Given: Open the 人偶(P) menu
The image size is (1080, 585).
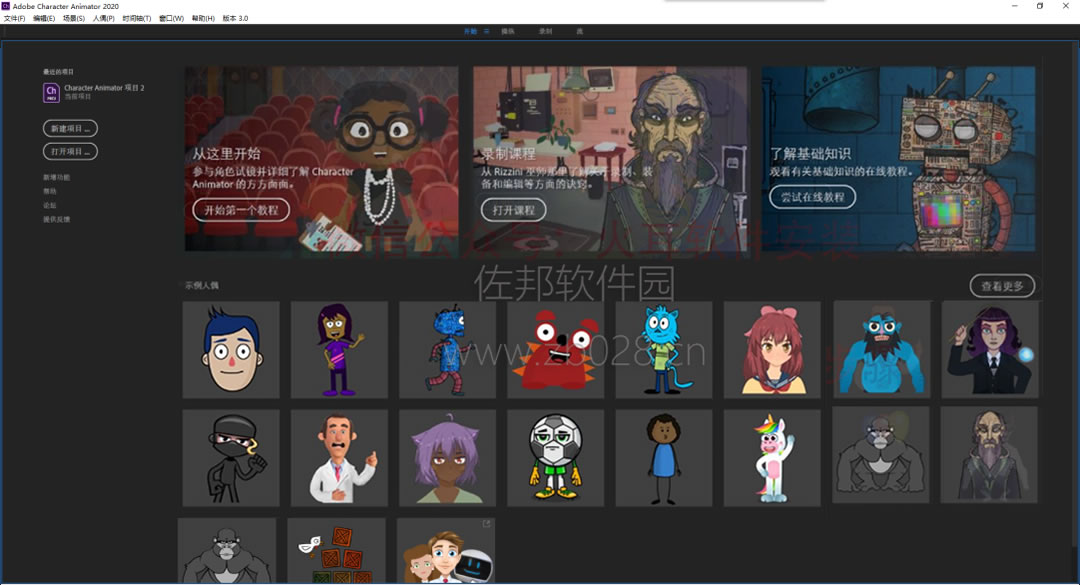Looking at the screenshot, I should click(x=103, y=19).
